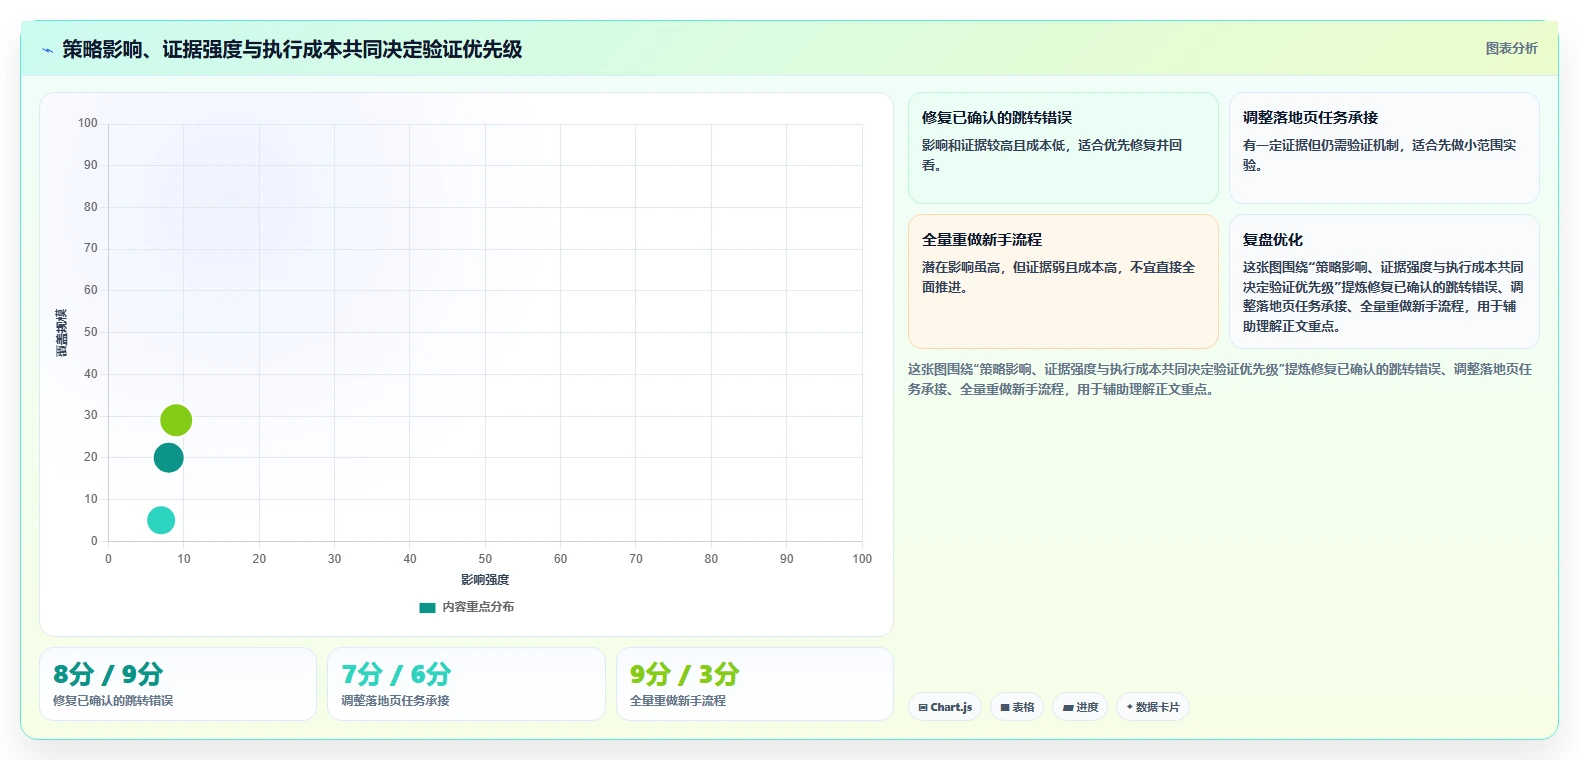This screenshot has height=760, width=1579.
Task: Select the 7分 / 6分 stat card
Action: tap(466, 684)
